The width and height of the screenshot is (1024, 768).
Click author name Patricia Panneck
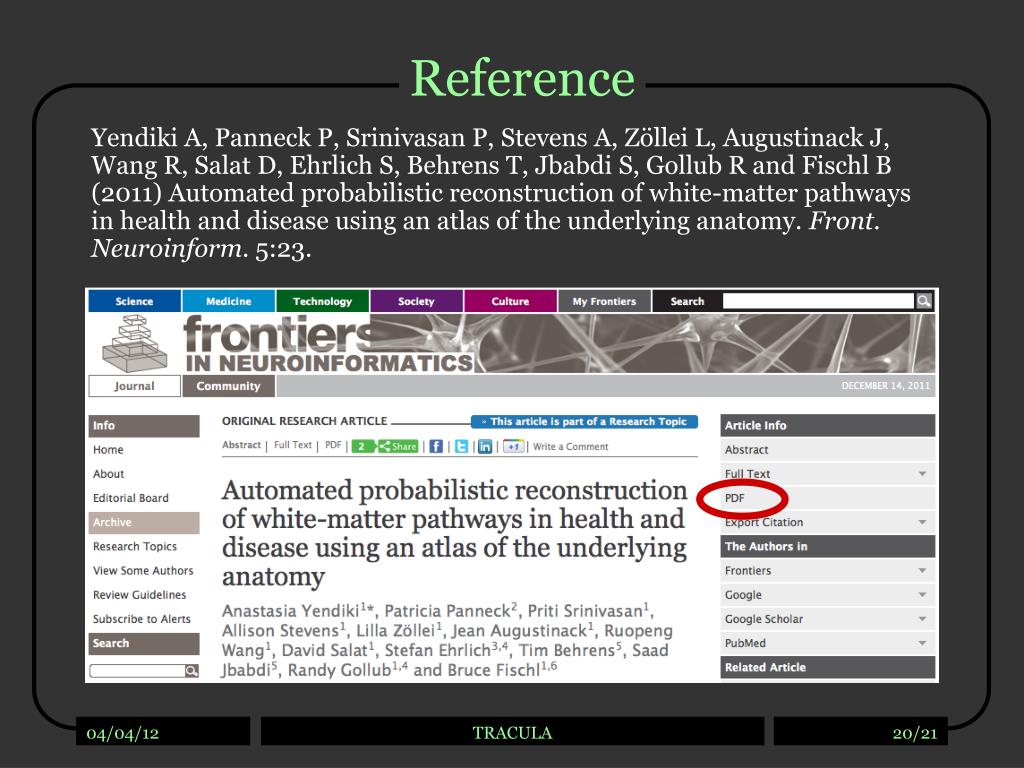coord(447,611)
